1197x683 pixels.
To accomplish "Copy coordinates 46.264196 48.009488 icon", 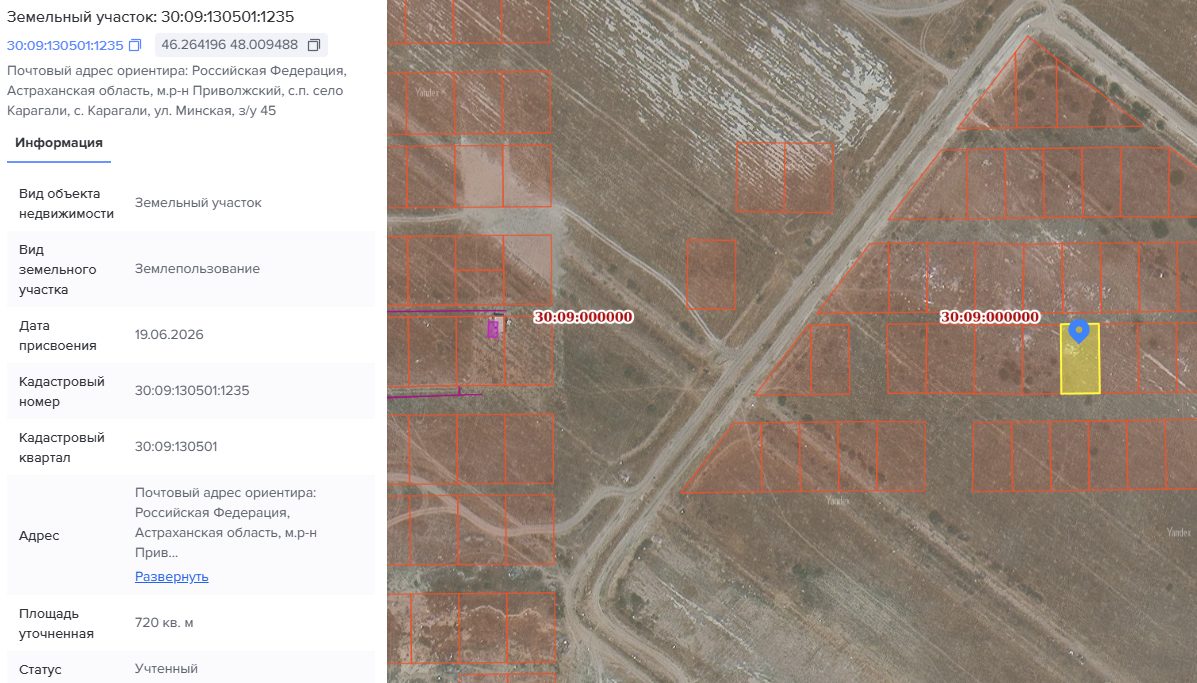I will [314, 45].
